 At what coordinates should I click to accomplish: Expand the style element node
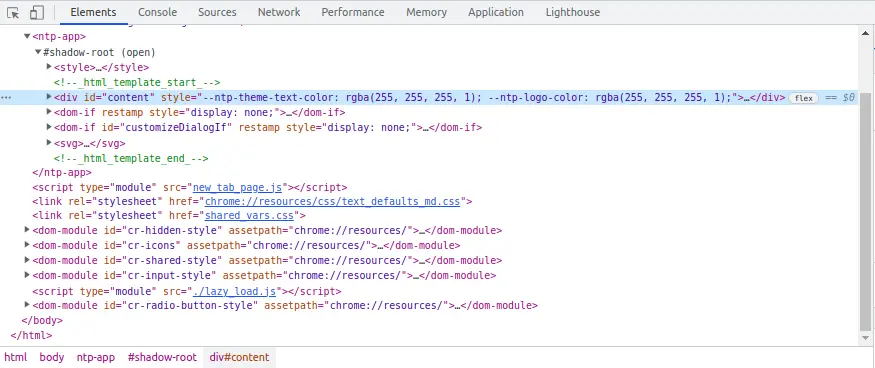(49, 67)
